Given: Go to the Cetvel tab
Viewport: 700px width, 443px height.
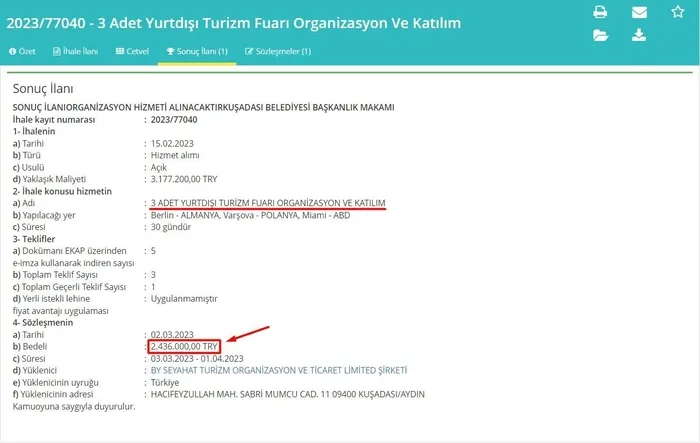Looking at the screenshot, I should 131,51.
